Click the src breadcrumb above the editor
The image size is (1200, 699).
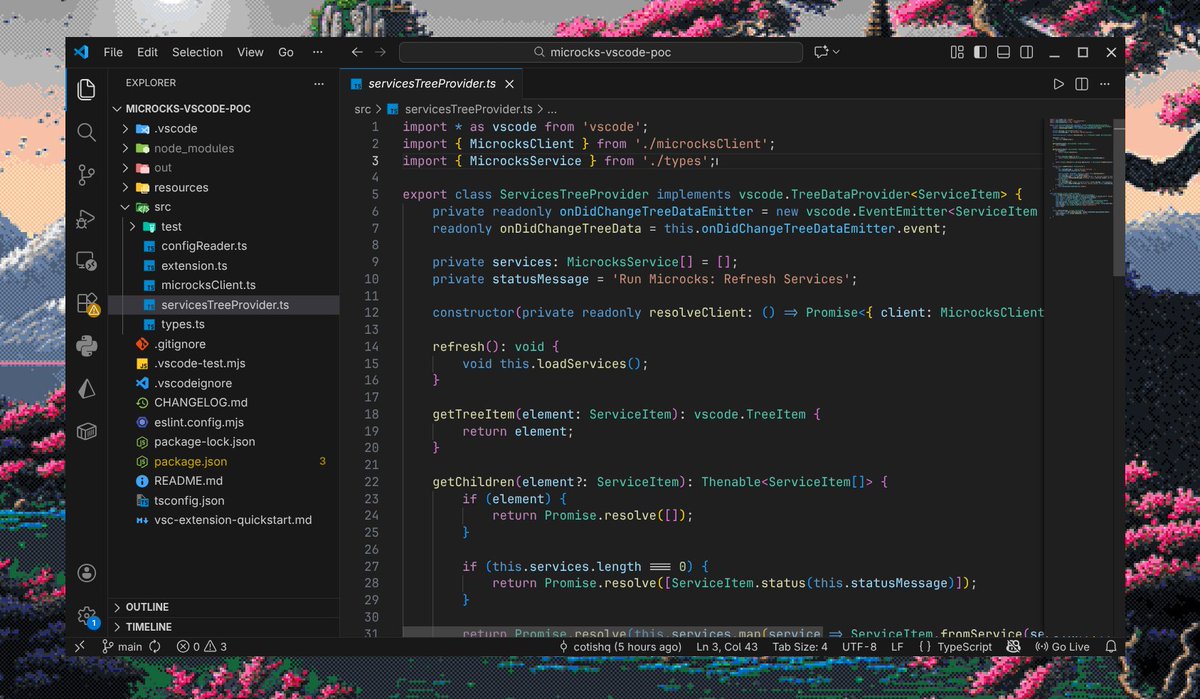coord(362,109)
